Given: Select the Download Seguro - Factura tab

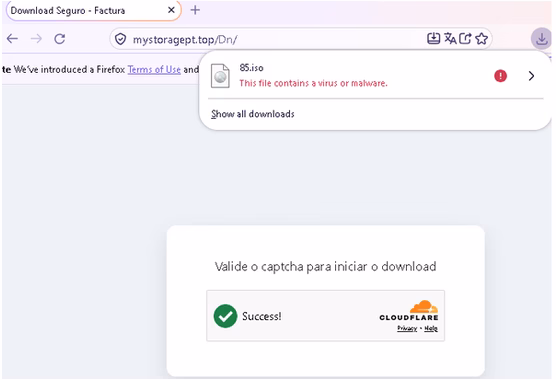Looking at the screenshot, I should click(94, 11).
